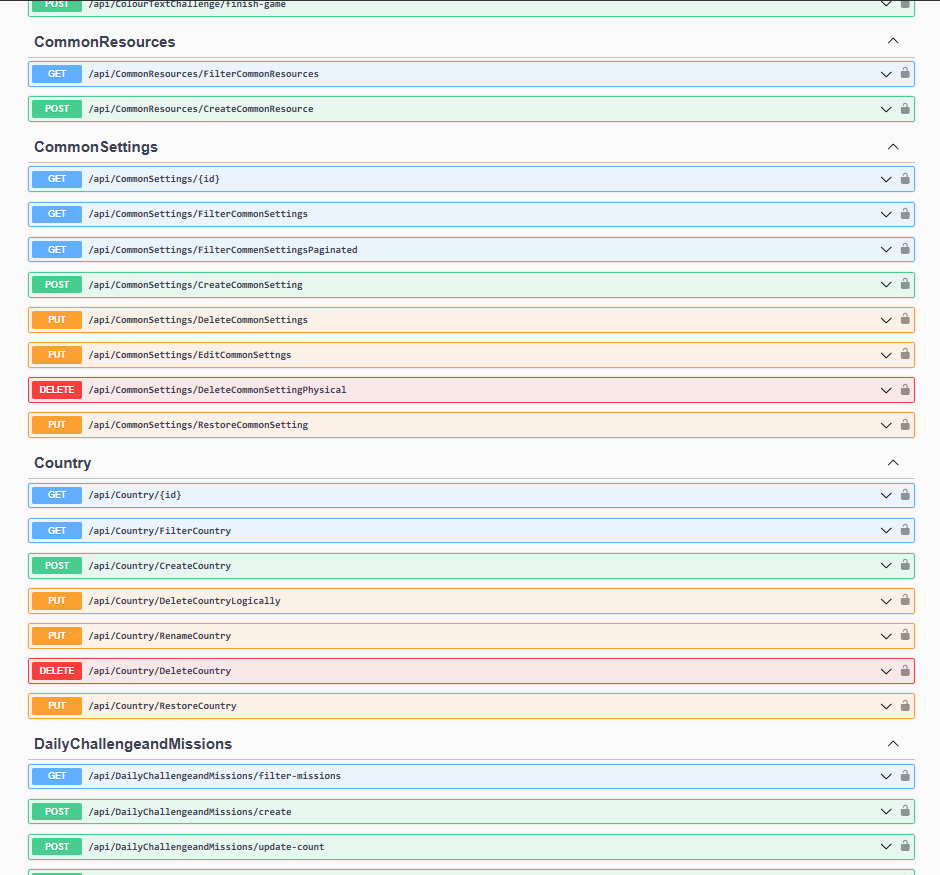Image resolution: width=940 pixels, height=875 pixels.
Task: Click the GET badge on /api/CommonSettings/FilterCommonSettings
Action: click(56, 213)
